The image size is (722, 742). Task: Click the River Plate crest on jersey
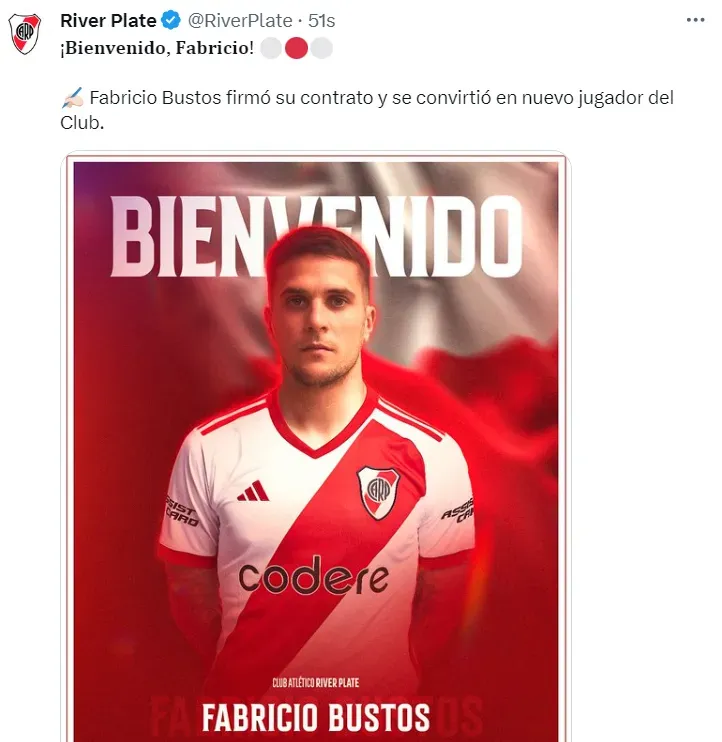(x=378, y=492)
